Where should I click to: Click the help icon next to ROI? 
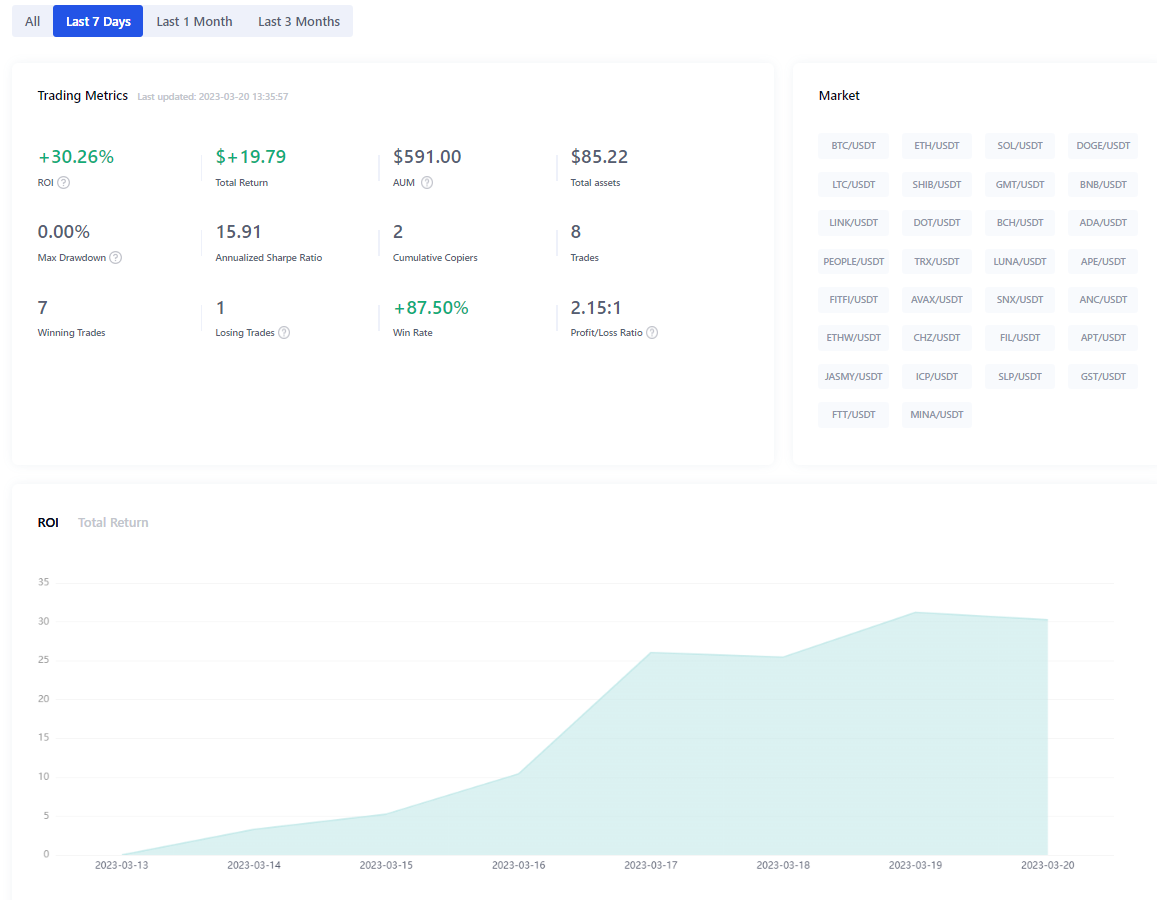(64, 183)
